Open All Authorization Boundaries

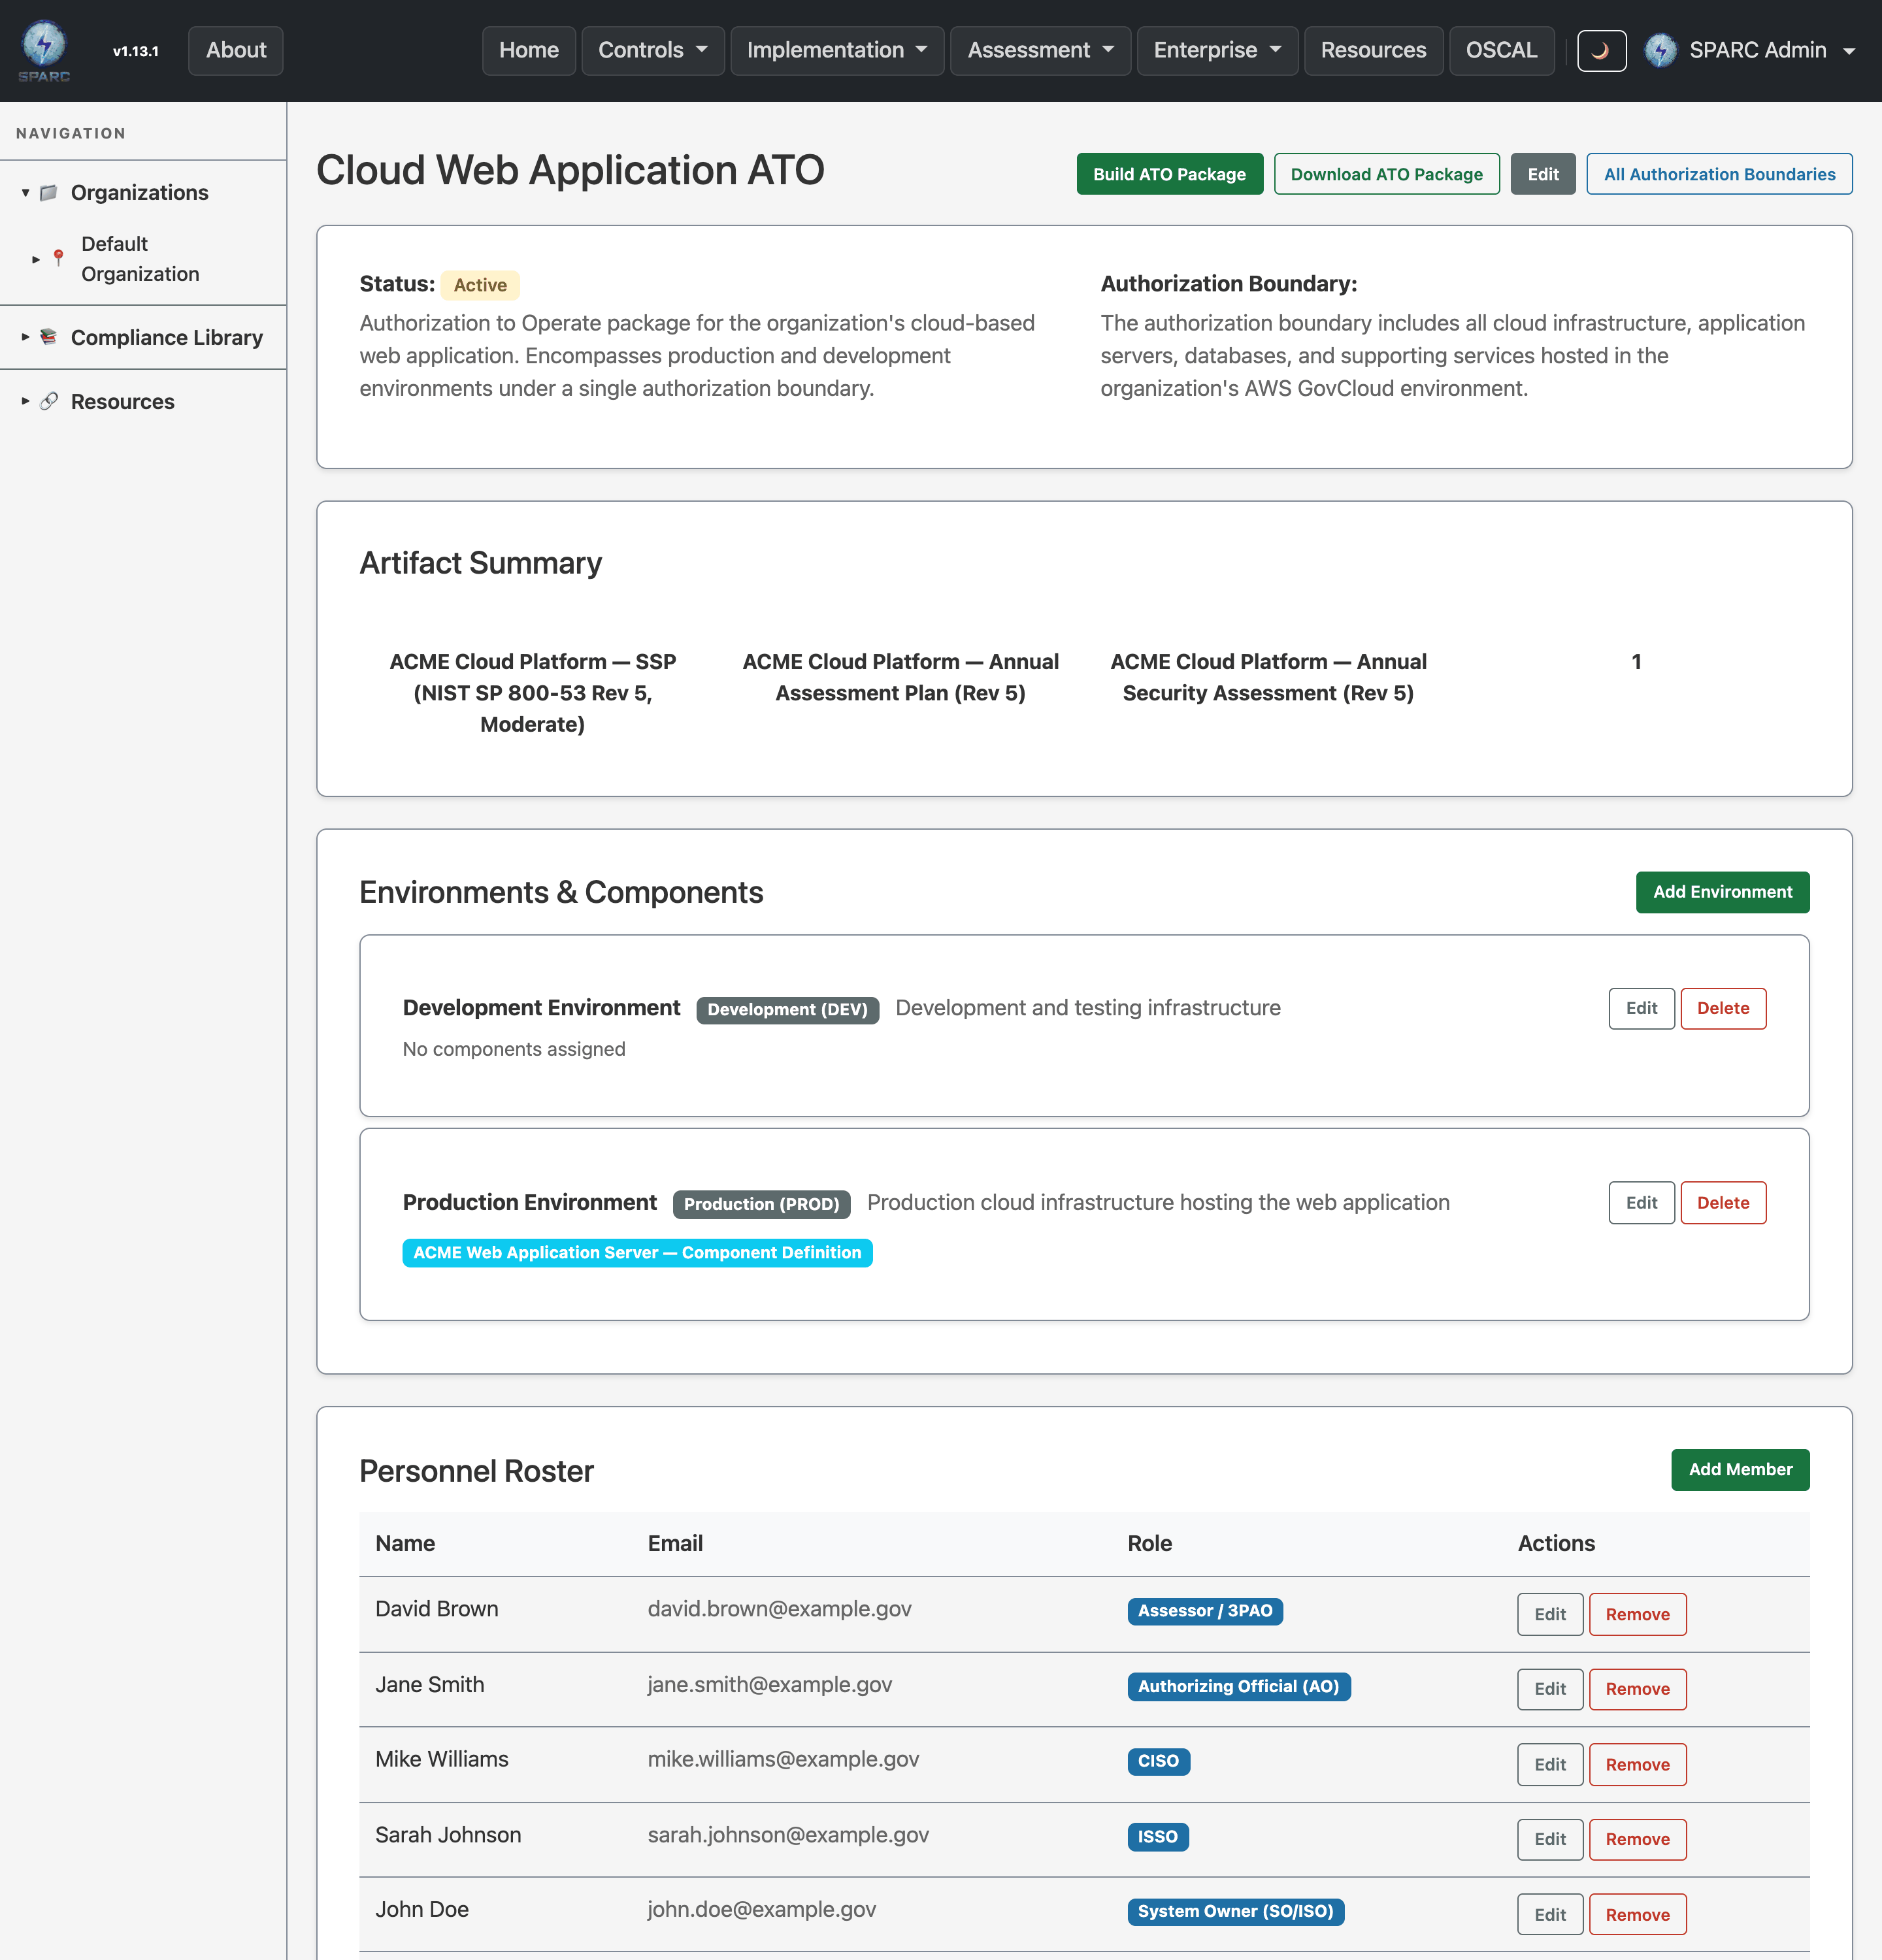[x=1719, y=174]
